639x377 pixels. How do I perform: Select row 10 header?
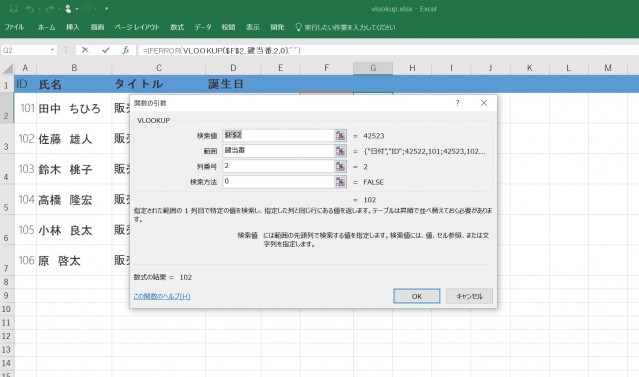[x=6, y=309]
